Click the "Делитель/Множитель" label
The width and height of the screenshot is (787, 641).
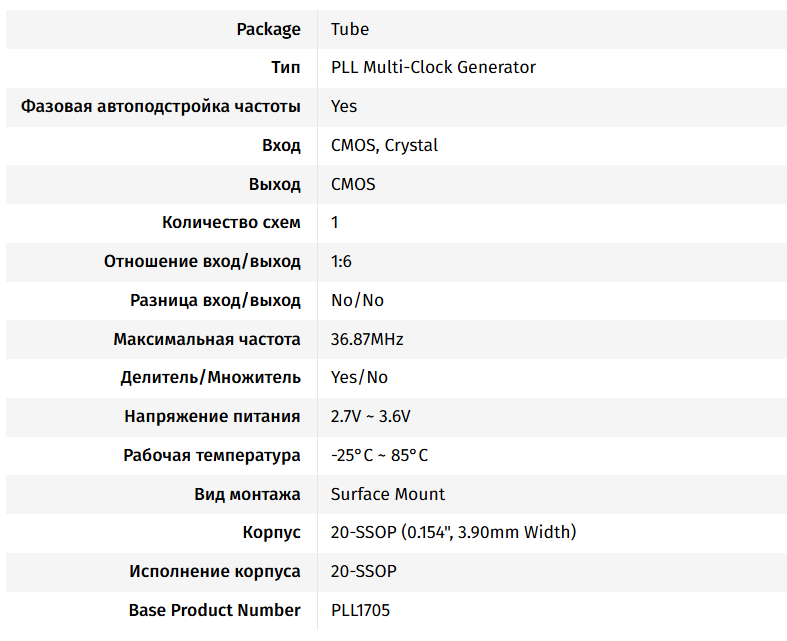pos(210,377)
